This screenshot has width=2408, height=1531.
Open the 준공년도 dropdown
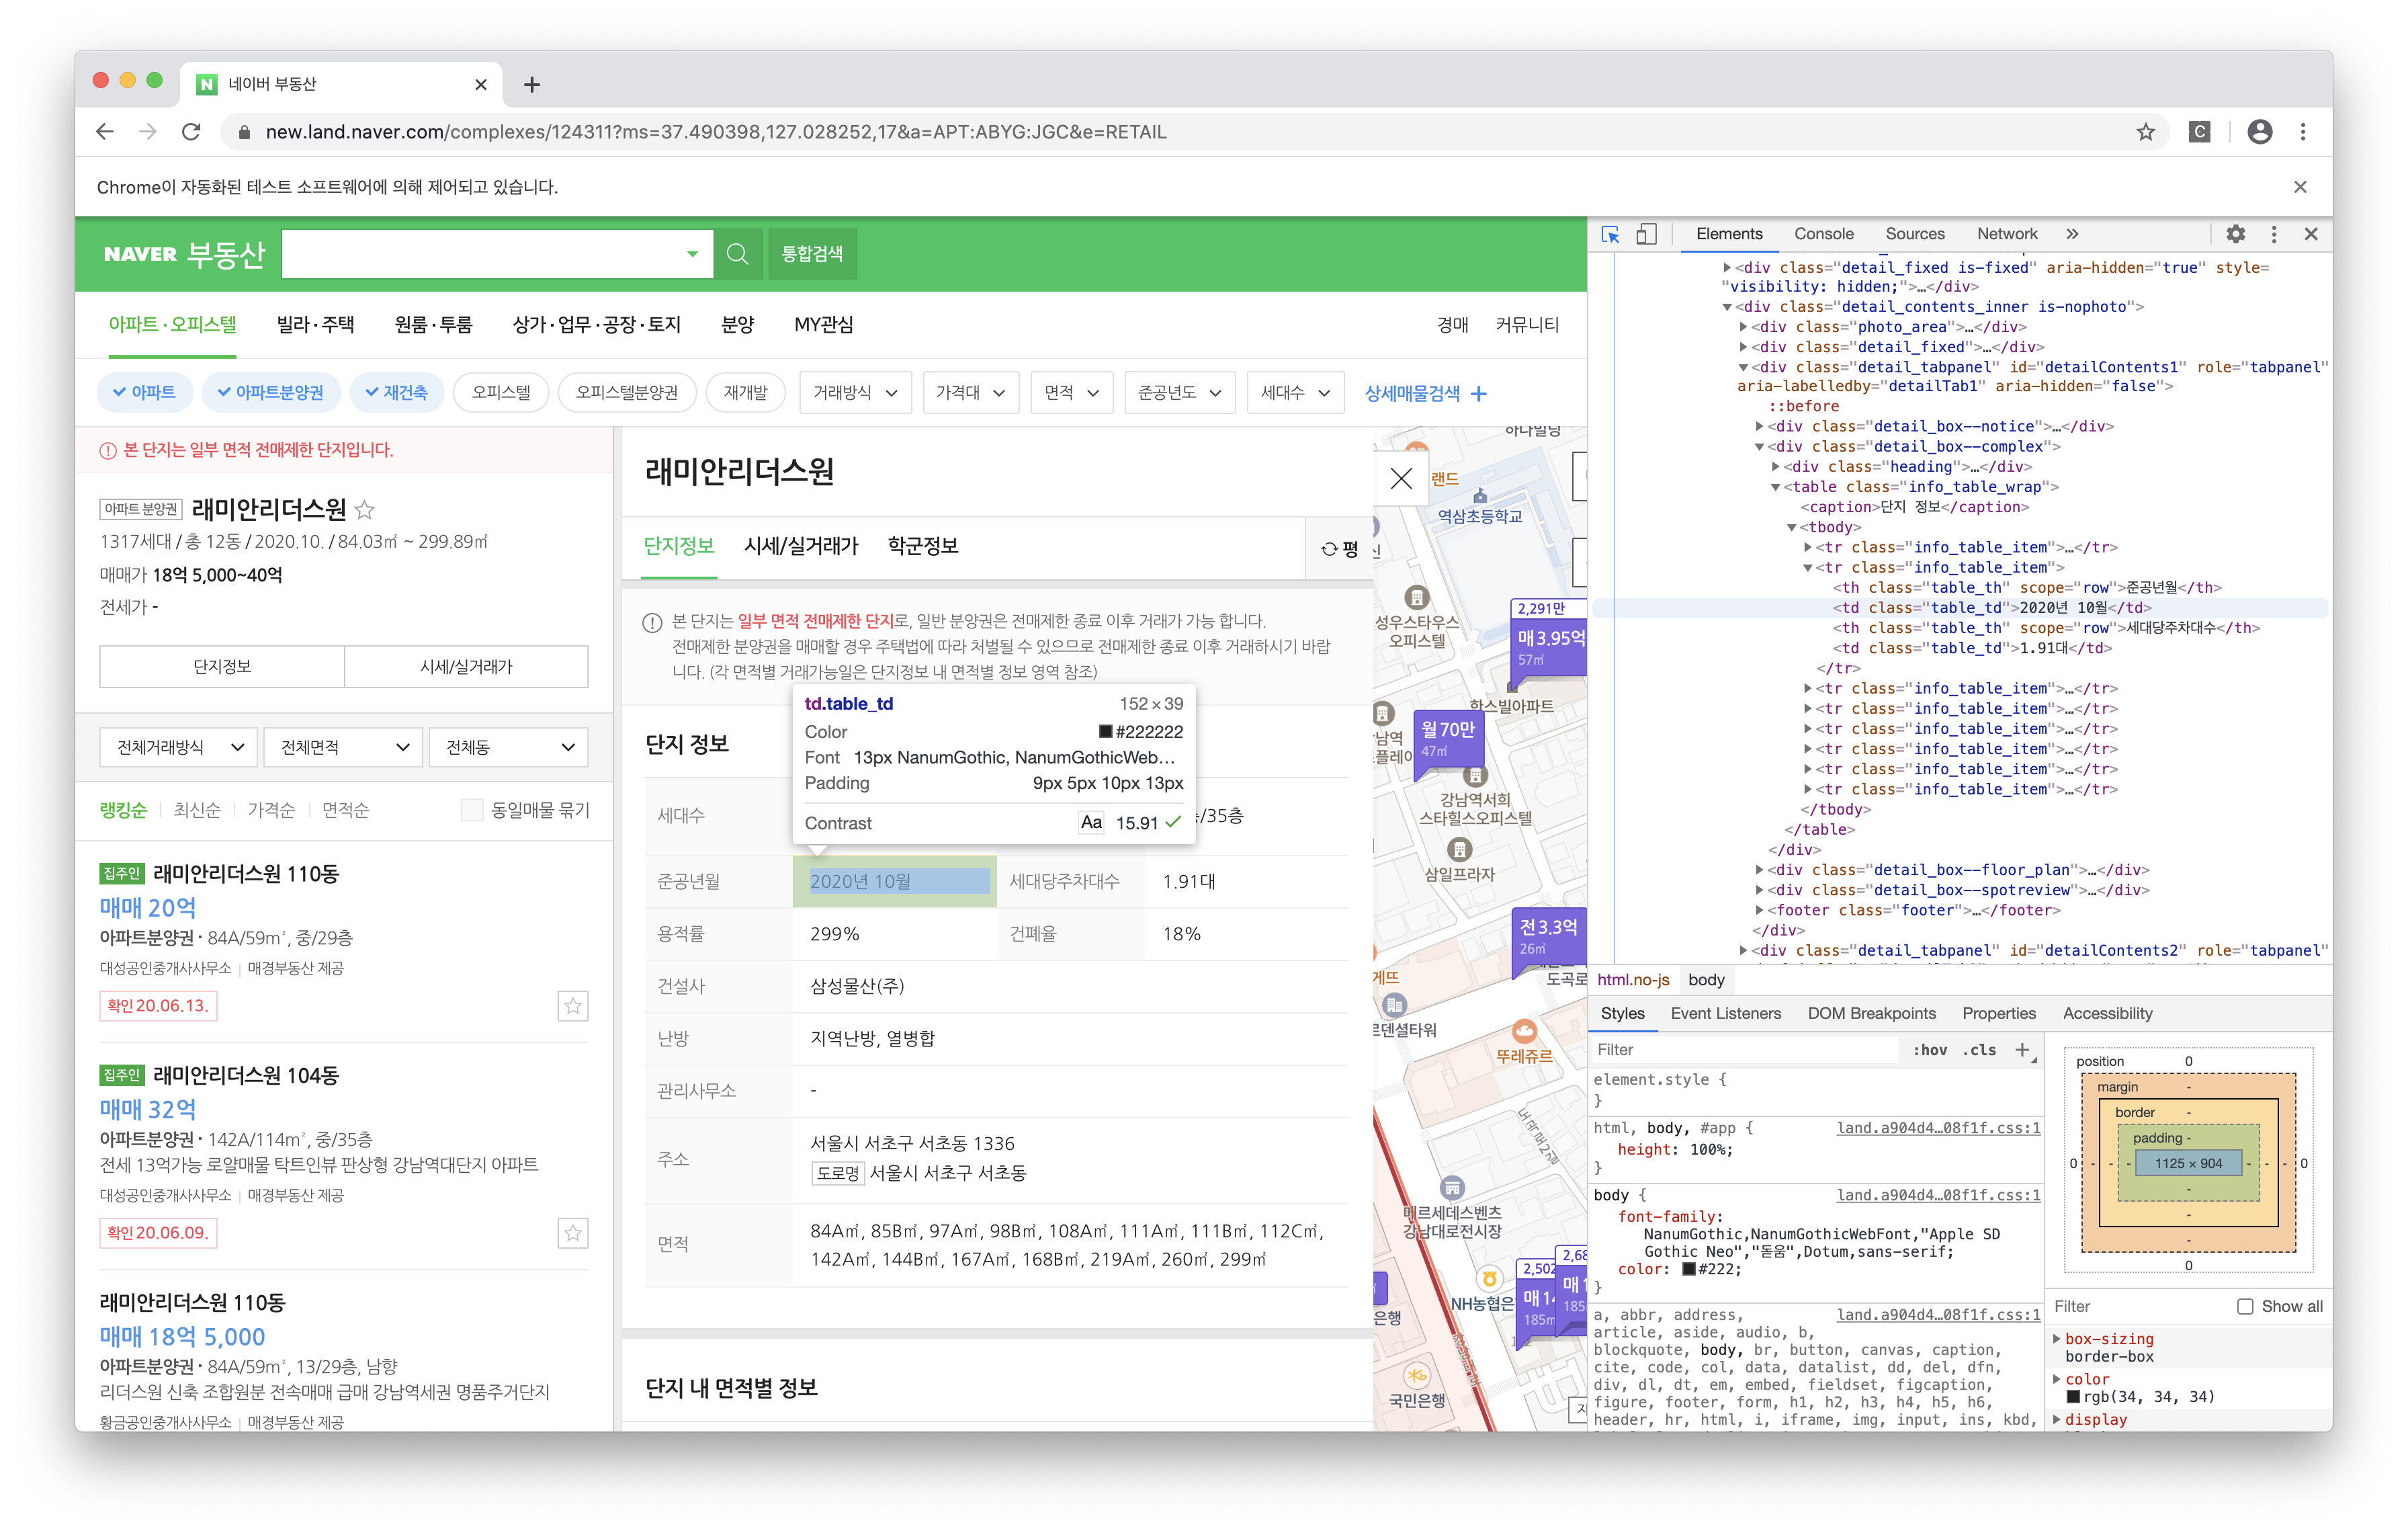(x=1179, y=393)
